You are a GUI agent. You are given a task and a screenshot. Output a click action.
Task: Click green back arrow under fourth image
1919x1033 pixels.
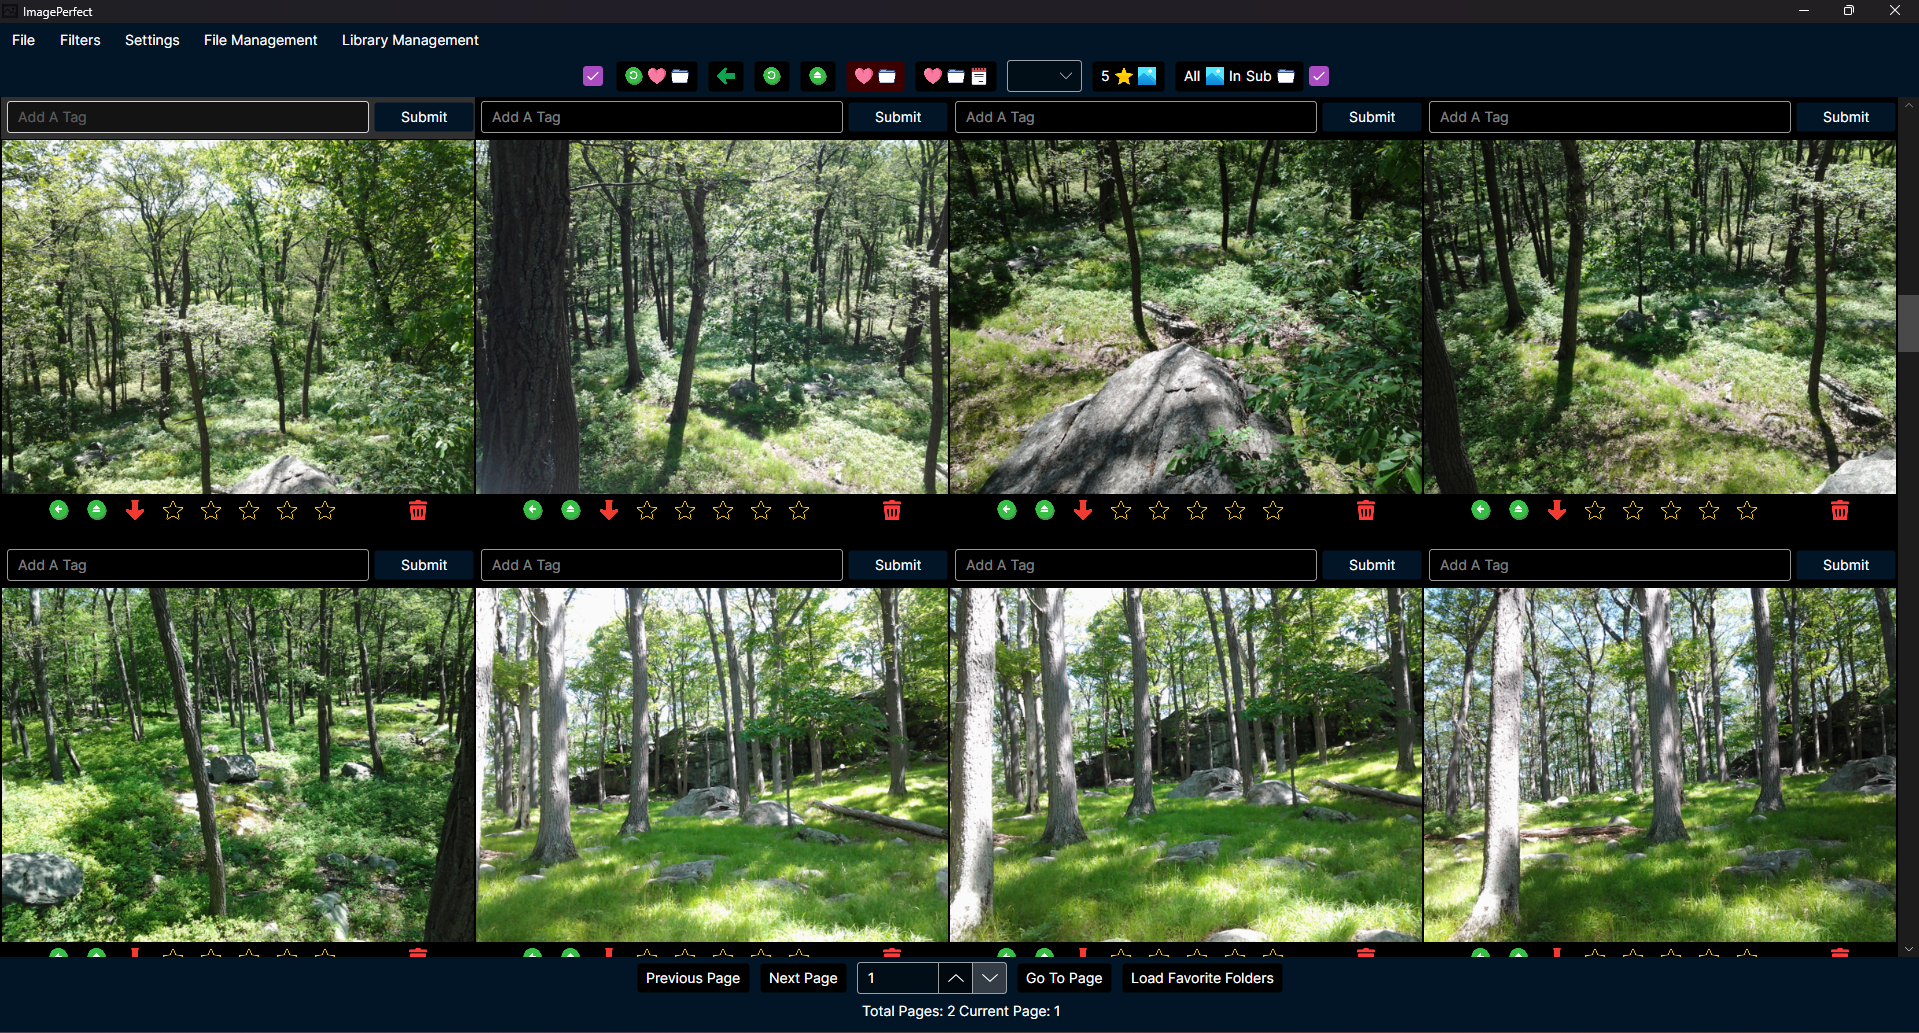1481,511
